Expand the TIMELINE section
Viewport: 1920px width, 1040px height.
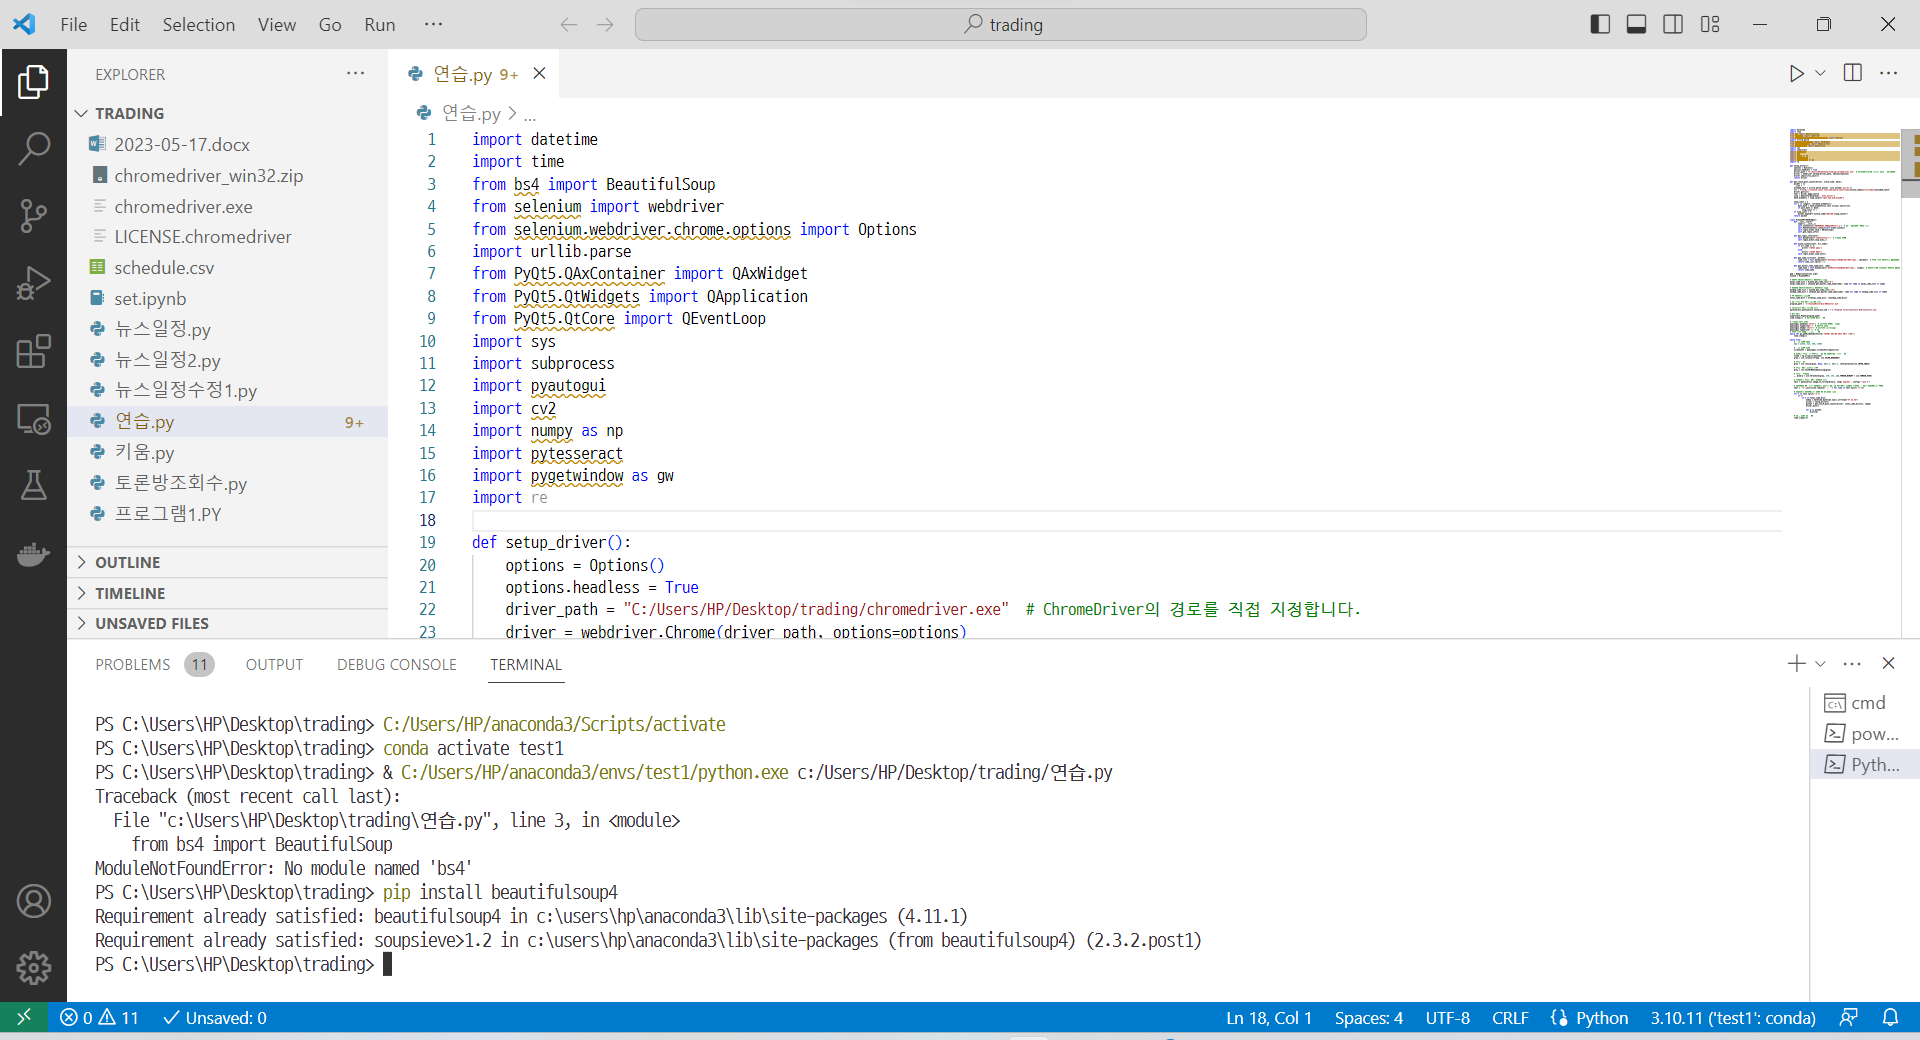click(130, 593)
